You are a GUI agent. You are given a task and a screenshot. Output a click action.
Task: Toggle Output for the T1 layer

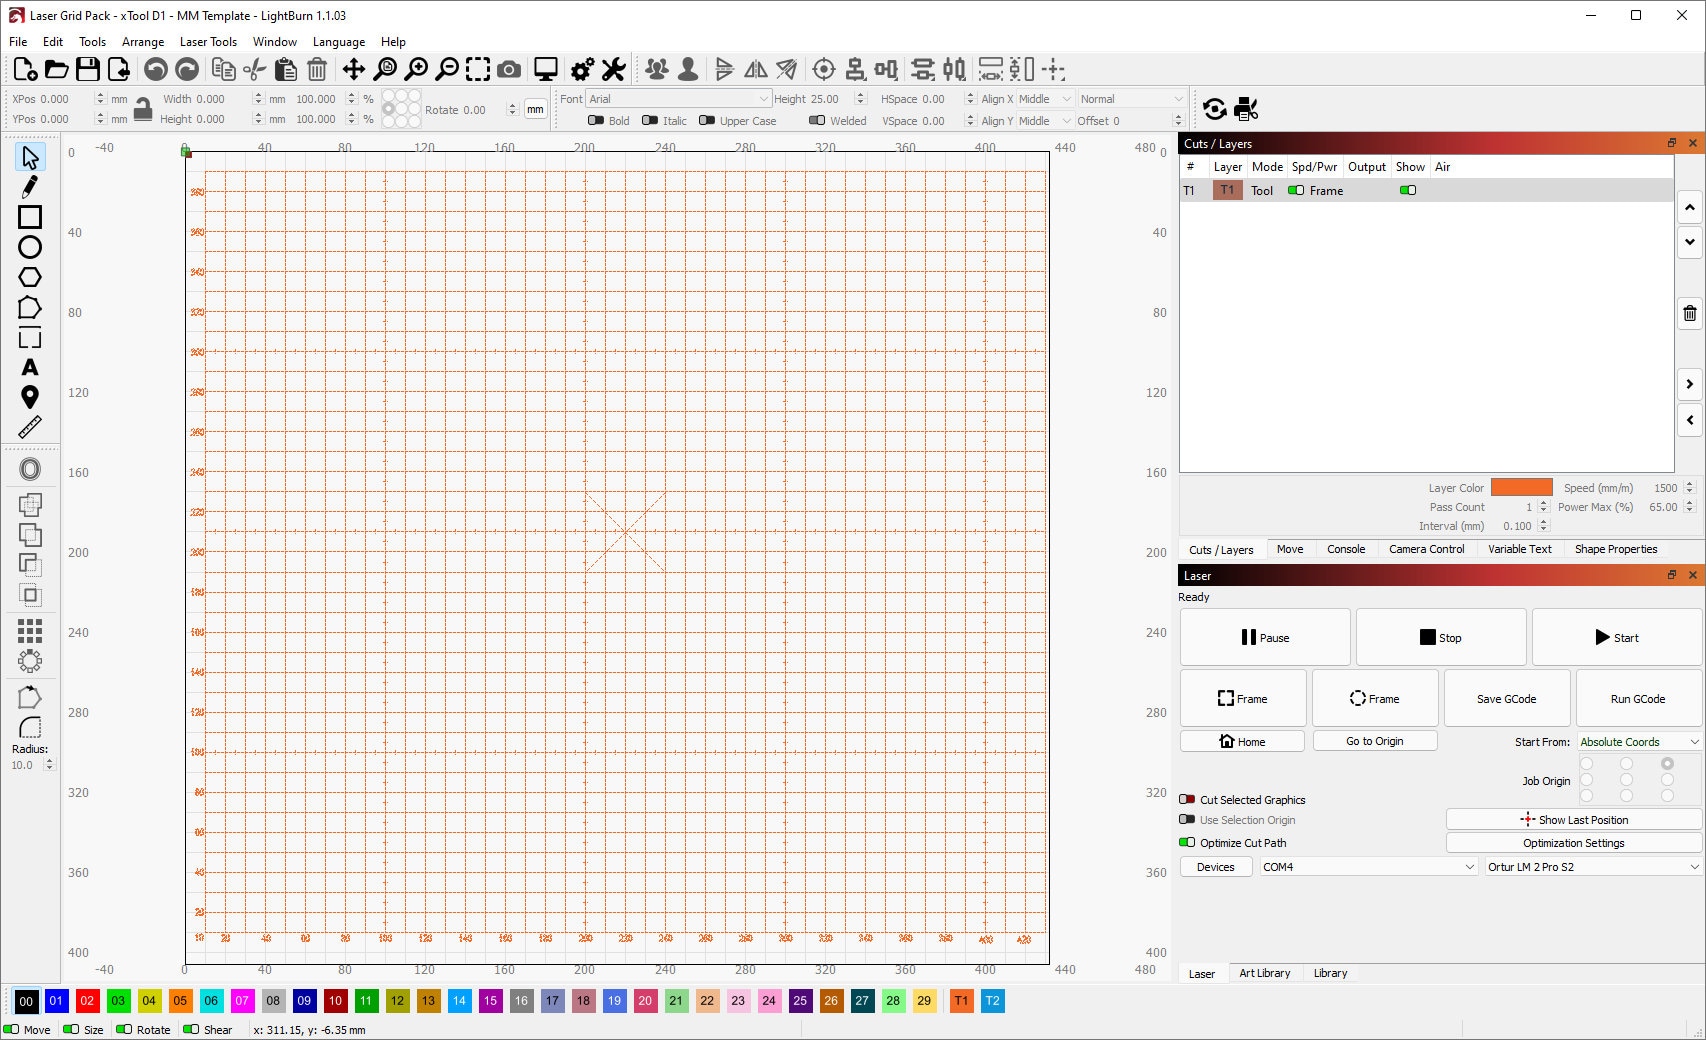[1294, 190]
